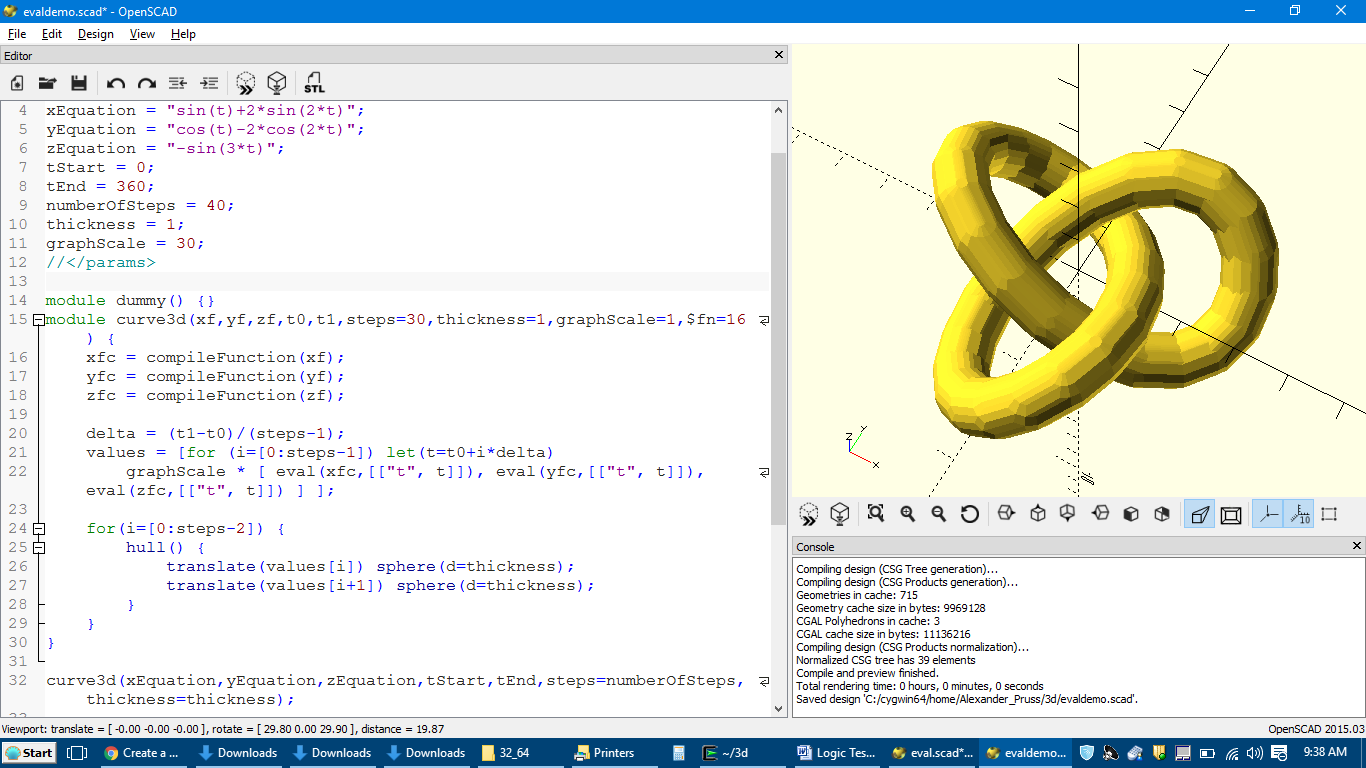Click the Zoom In magnifier icon
This screenshot has width=1366, height=768.
pyautogui.click(x=907, y=514)
